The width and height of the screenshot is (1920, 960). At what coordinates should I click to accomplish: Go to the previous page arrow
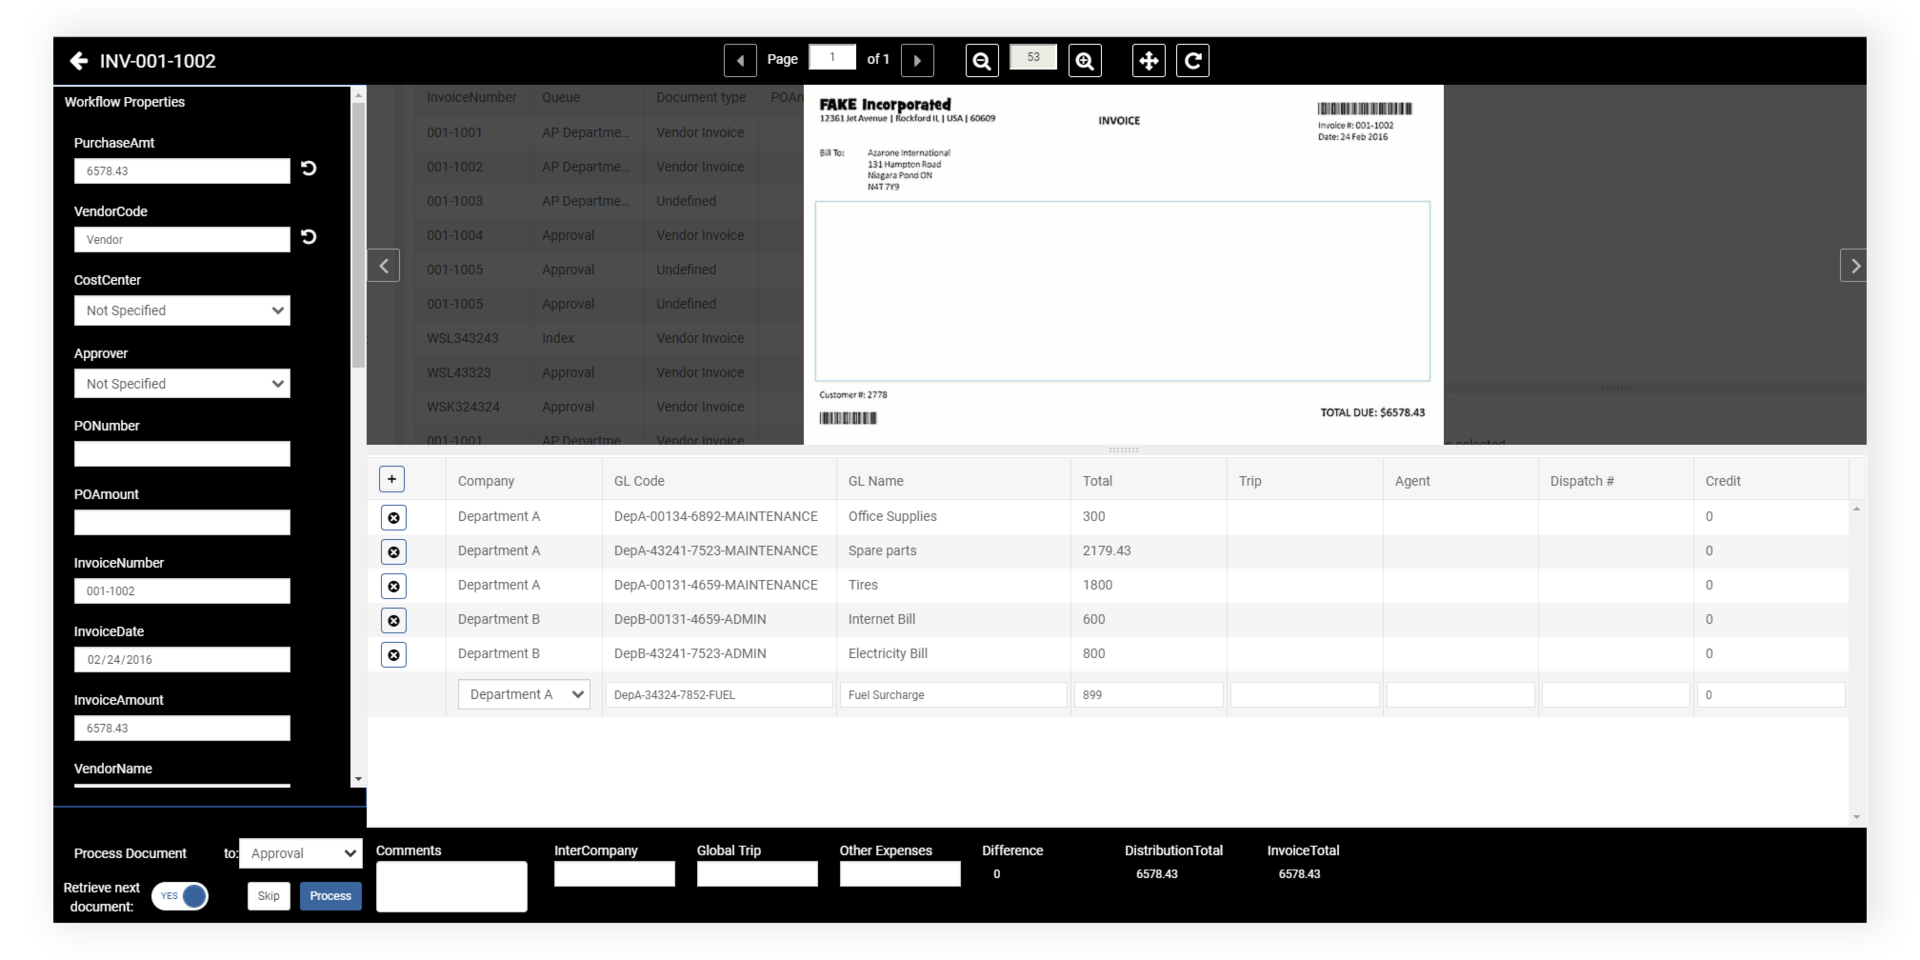(740, 60)
